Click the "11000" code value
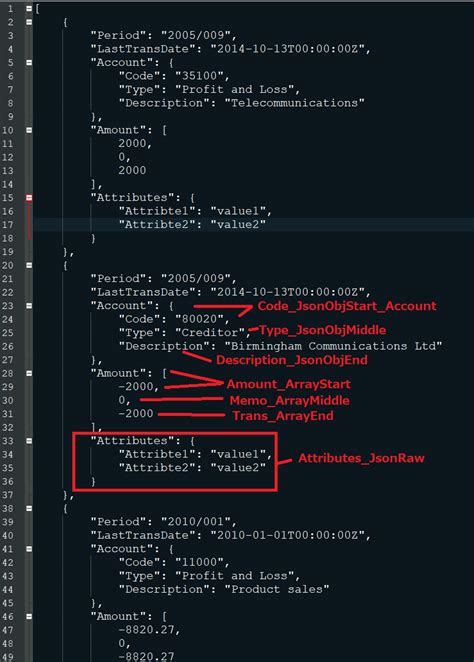This screenshot has width=474, height=662. (x=199, y=562)
